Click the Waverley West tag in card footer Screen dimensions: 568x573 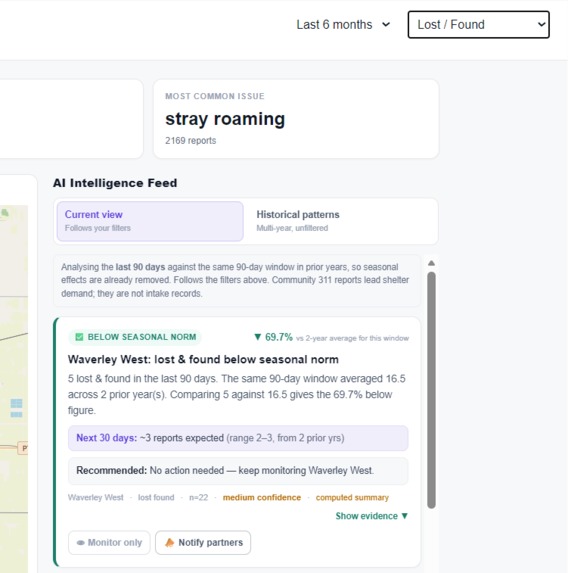coord(96,498)
